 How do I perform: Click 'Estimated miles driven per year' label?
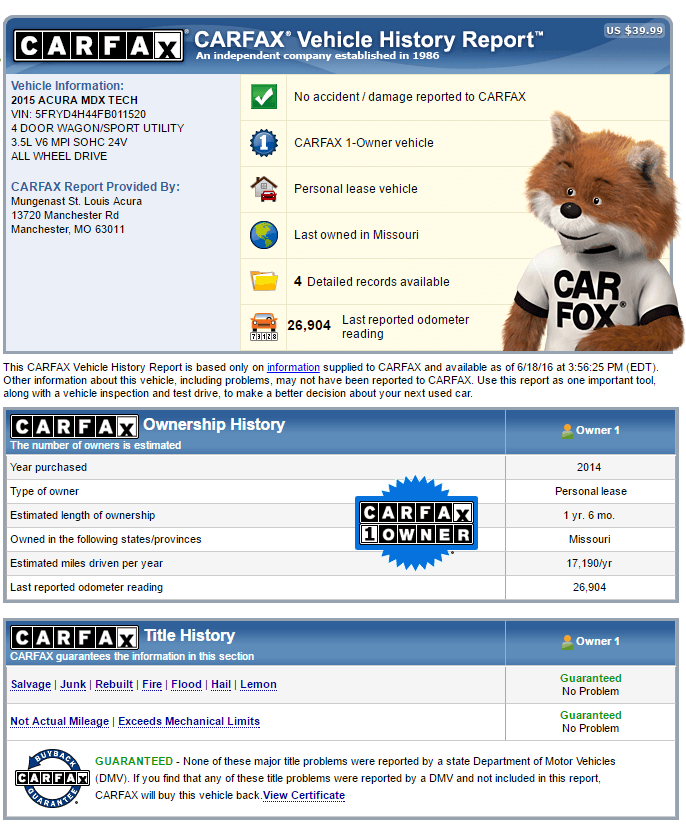click(x=86, y=563)
